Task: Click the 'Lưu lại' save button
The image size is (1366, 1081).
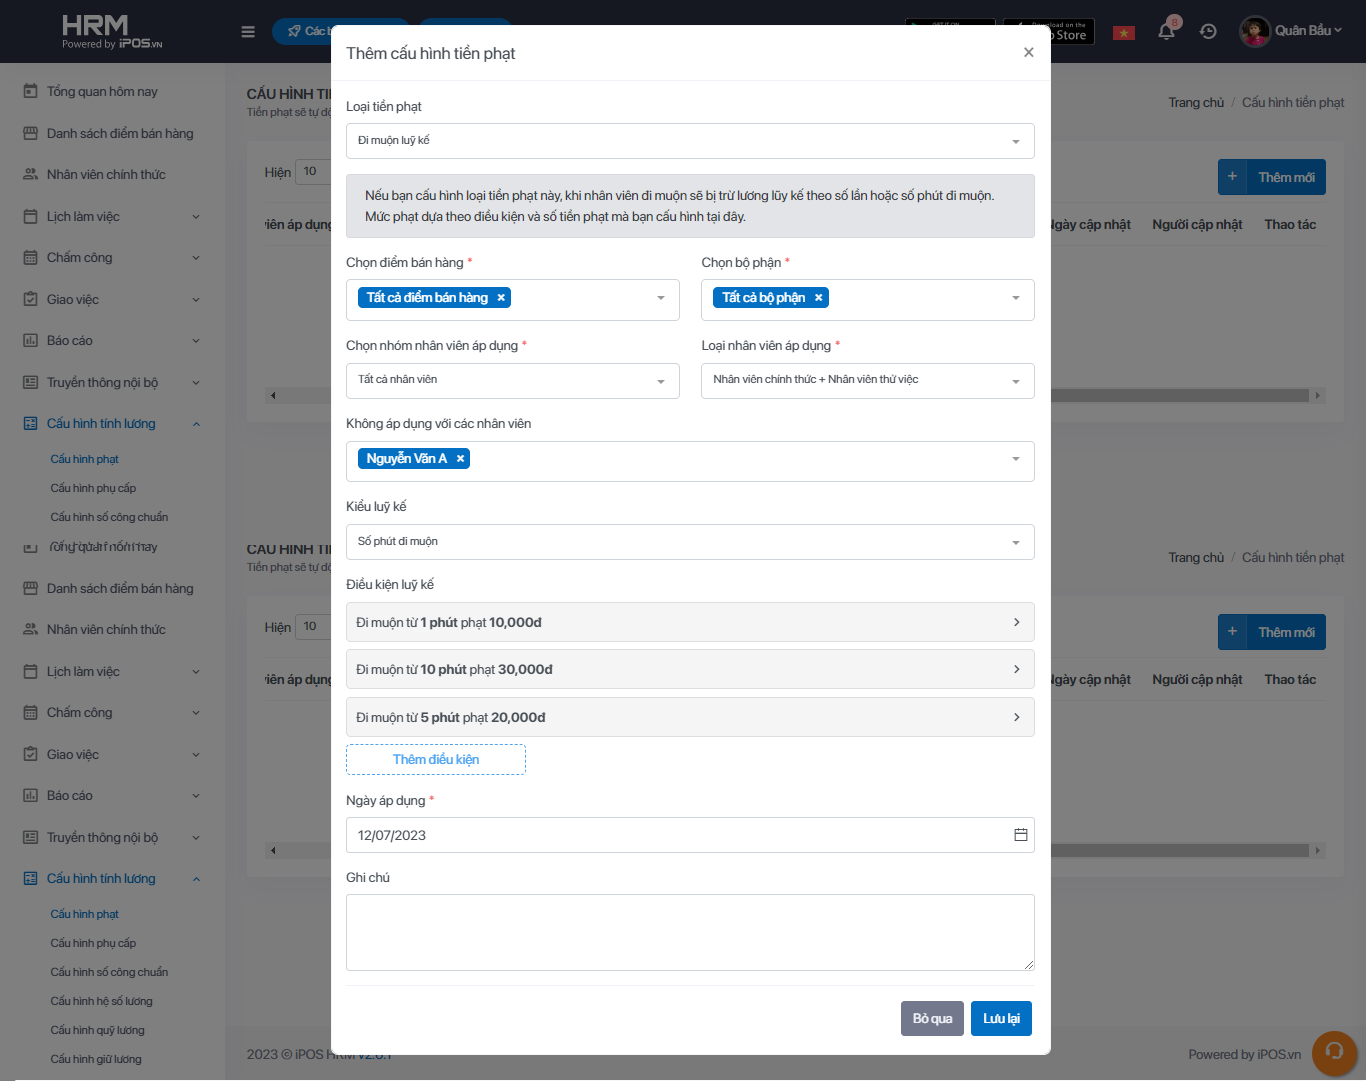Action: [1001, 1018]
